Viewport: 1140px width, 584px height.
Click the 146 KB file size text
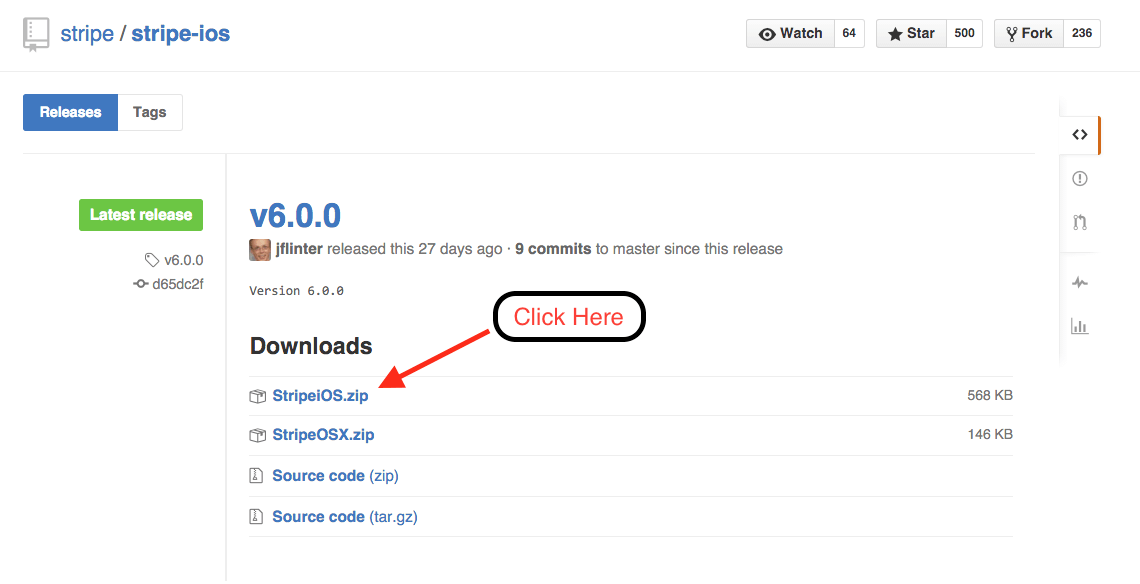pyautogui.click(x=990, y=434)
